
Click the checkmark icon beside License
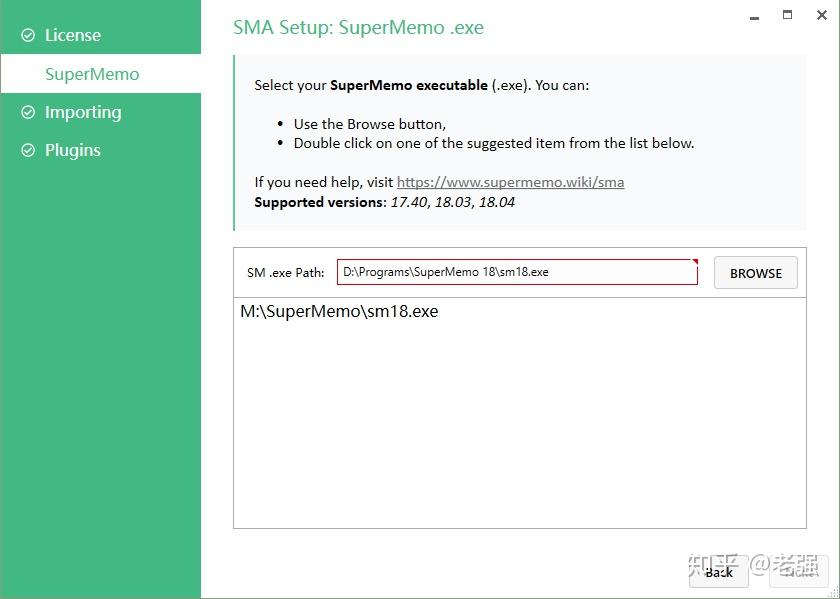pos(26,34)
